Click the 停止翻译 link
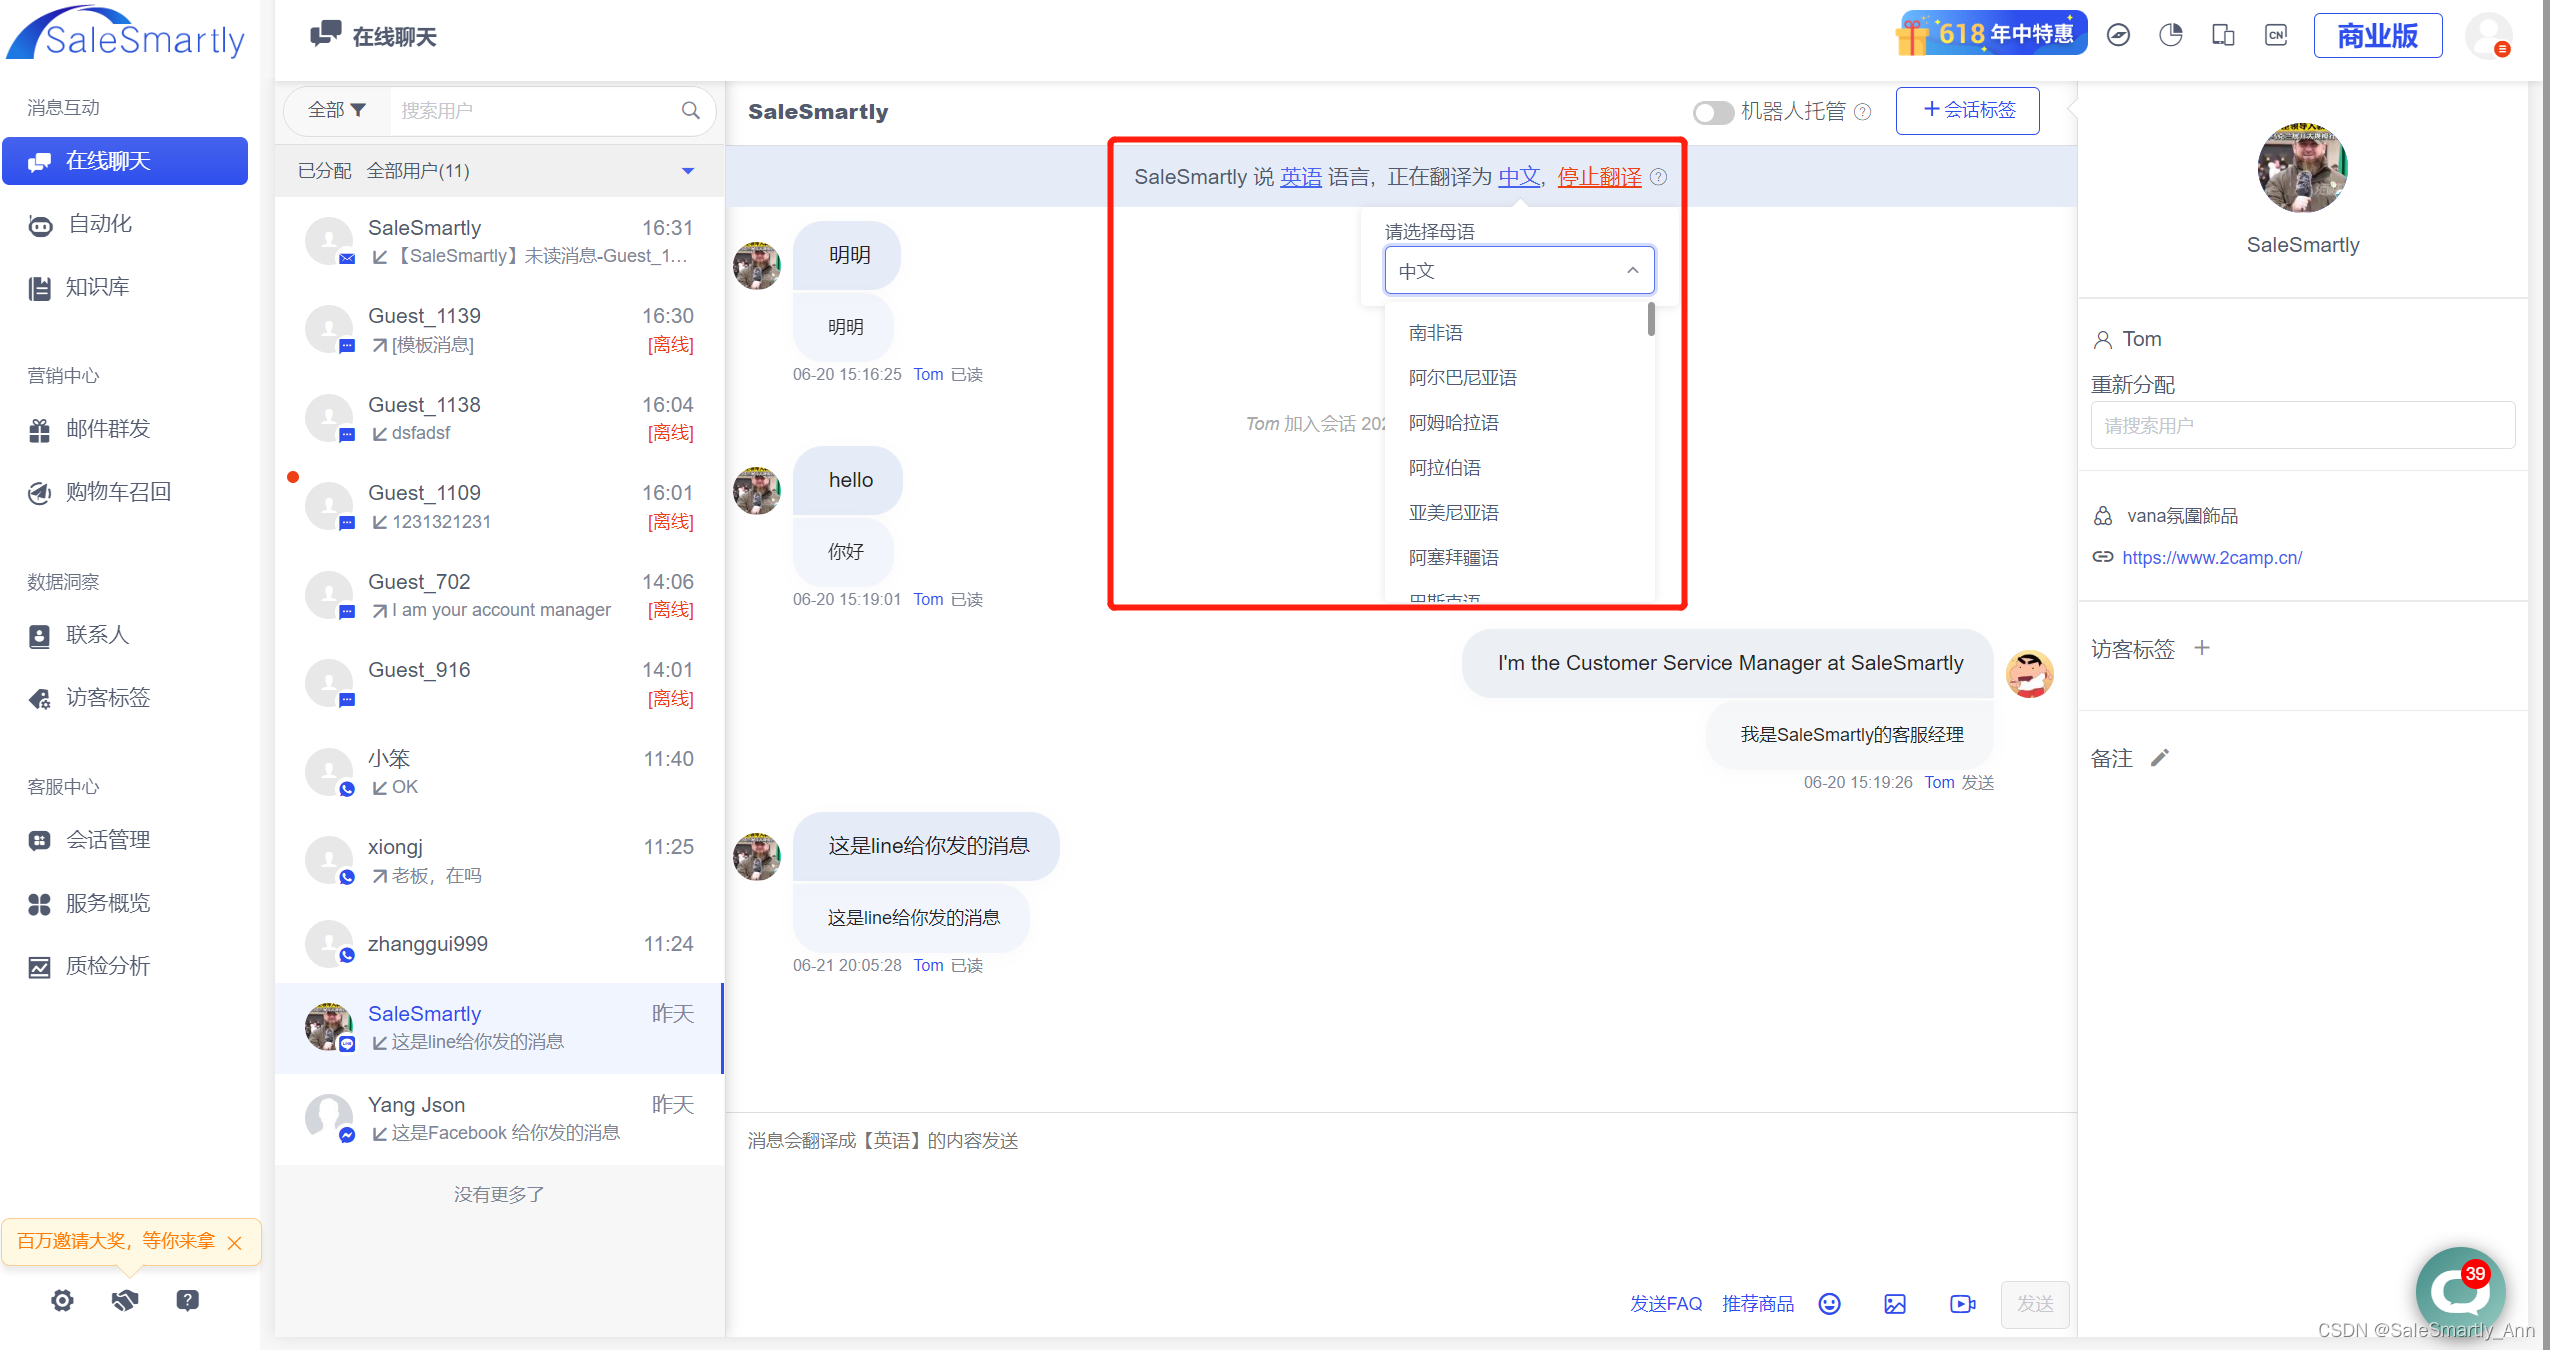 click(1599, 177)
